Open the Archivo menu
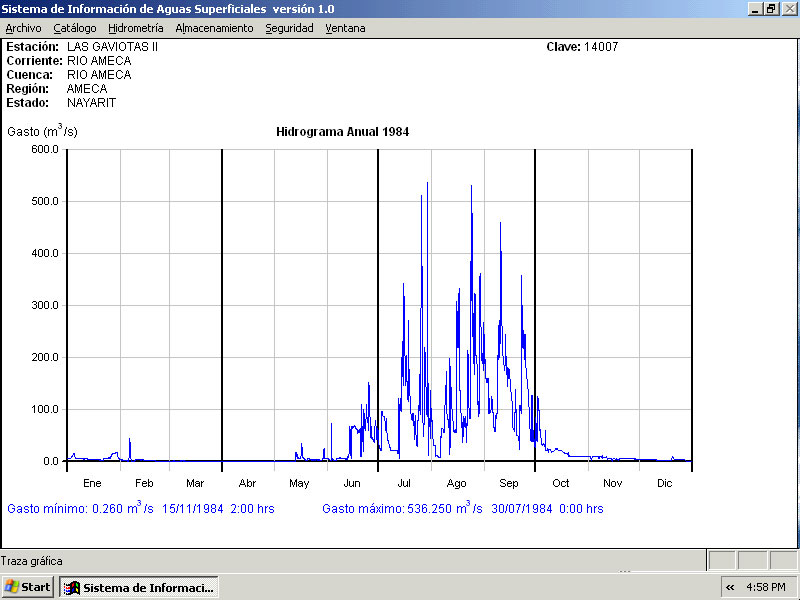800x600 pixels. pos(23,28)
